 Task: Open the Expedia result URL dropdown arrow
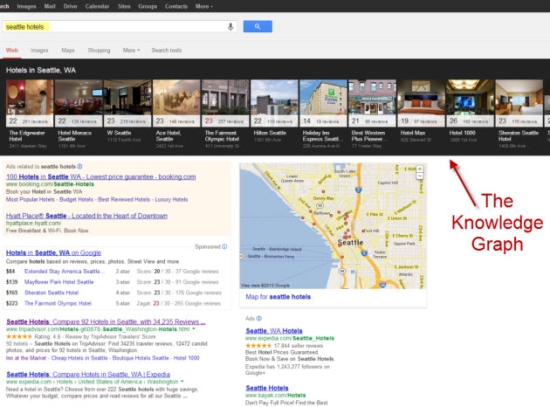coord(182,381)
